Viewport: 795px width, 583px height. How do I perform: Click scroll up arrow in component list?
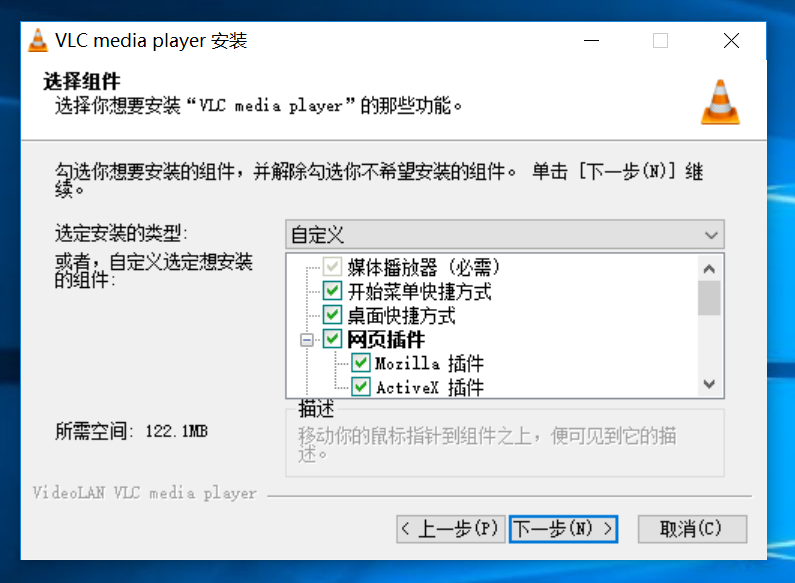click(x=709, y=269)
